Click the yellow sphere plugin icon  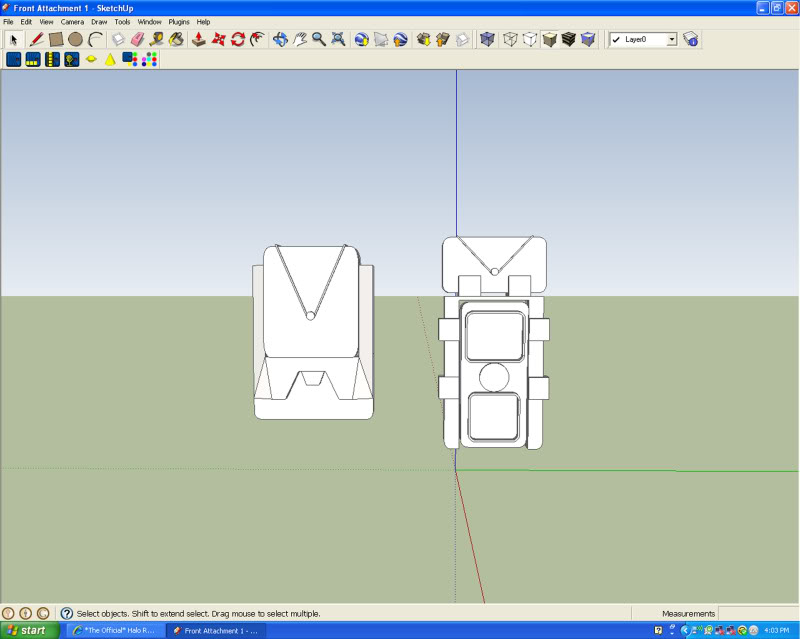(91, 60)
